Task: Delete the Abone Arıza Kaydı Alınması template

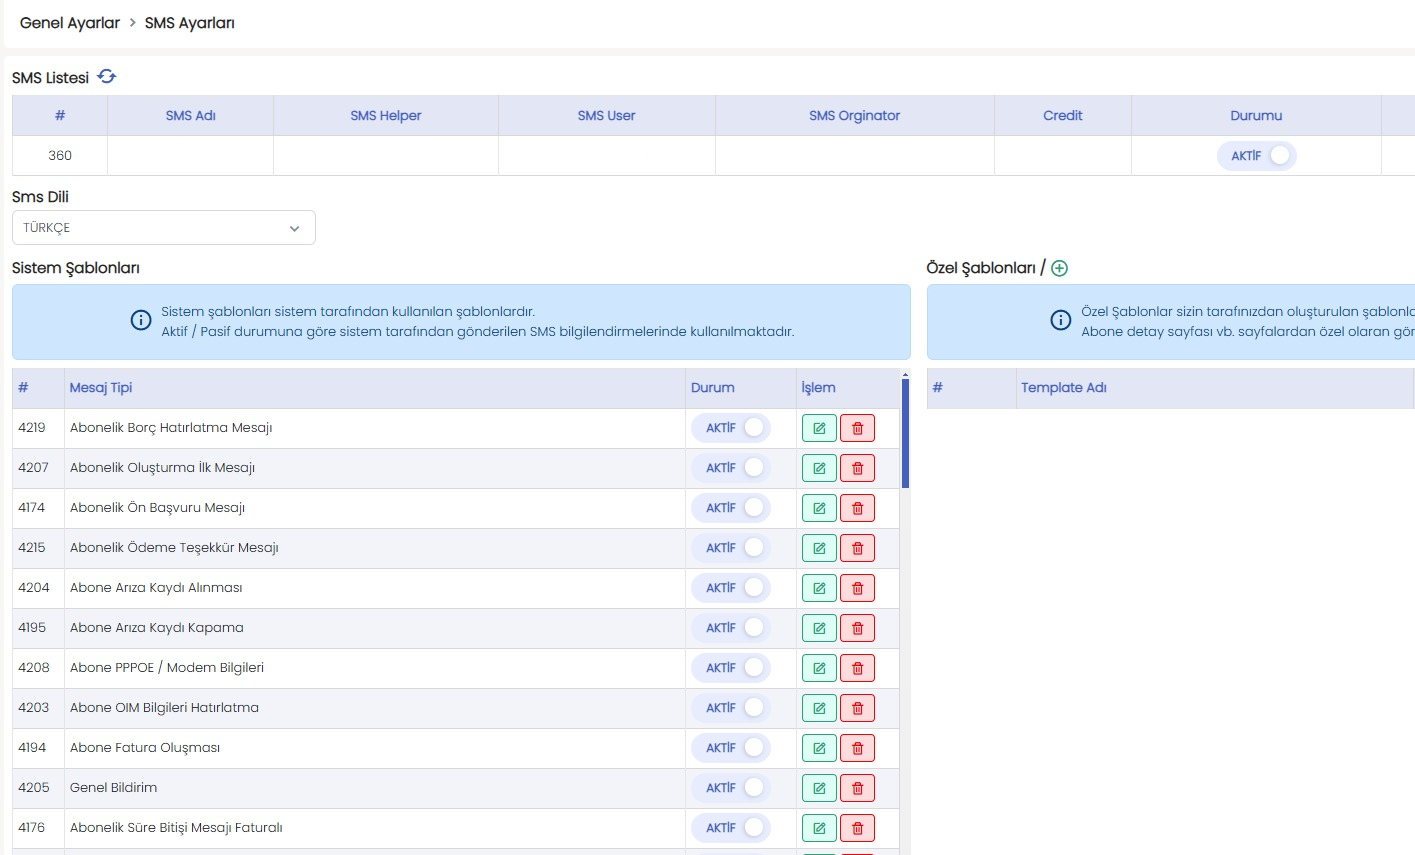Action: point(857,588)
